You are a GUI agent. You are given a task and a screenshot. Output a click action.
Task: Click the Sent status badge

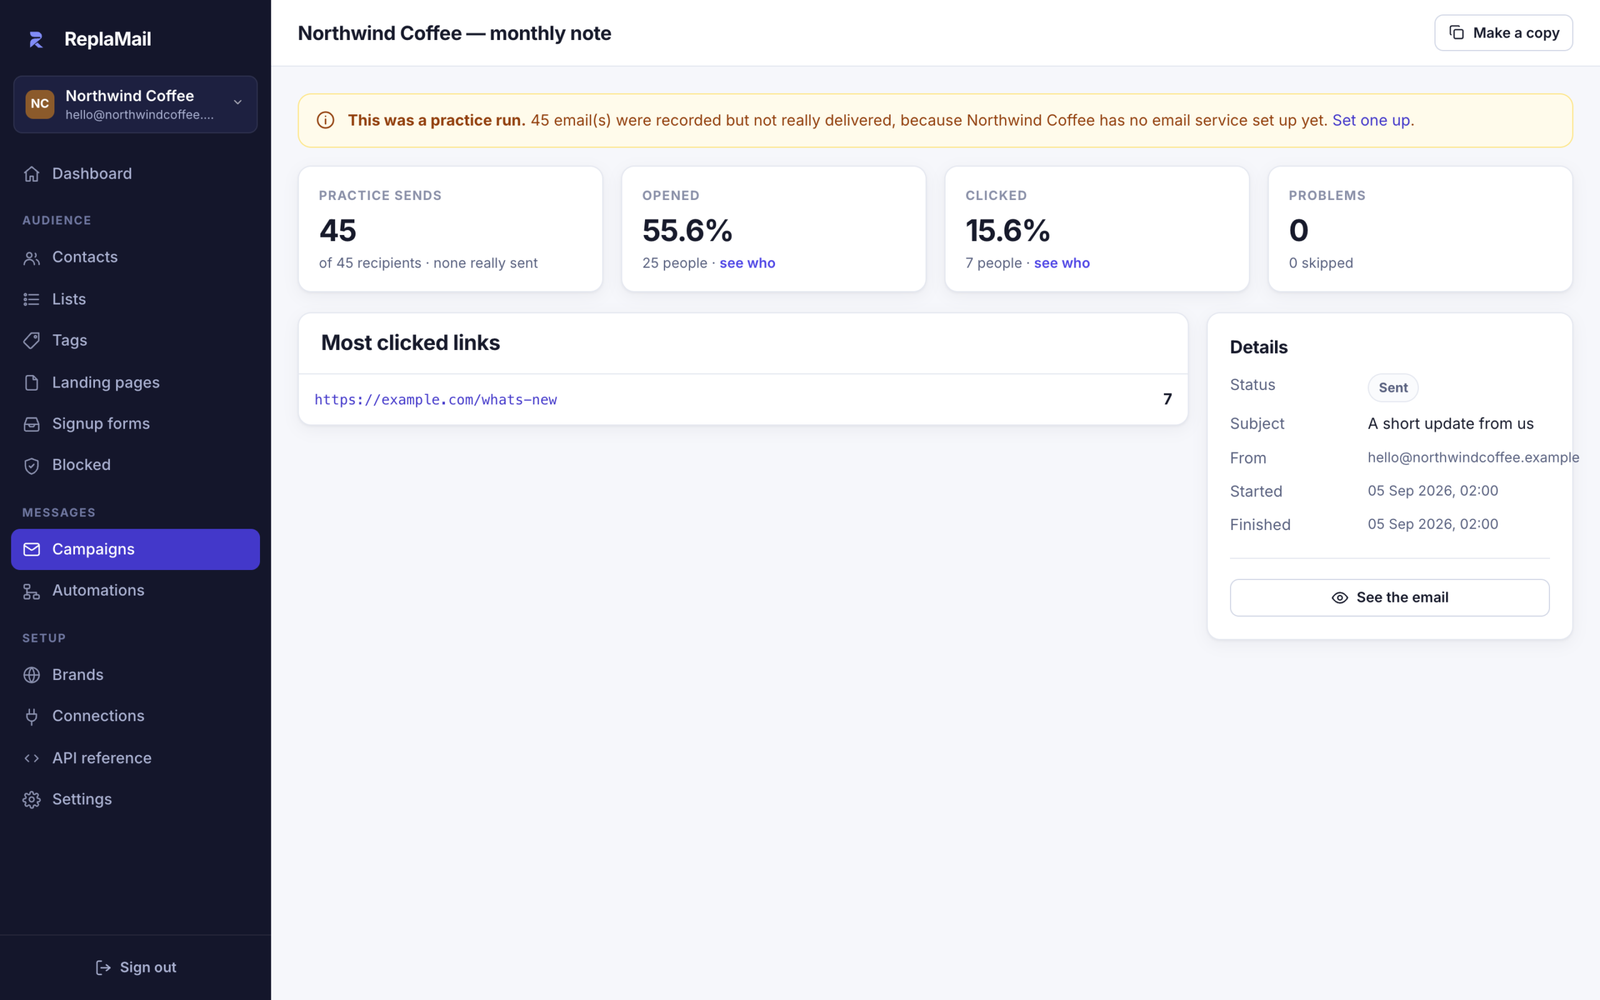coord(1393,388)
